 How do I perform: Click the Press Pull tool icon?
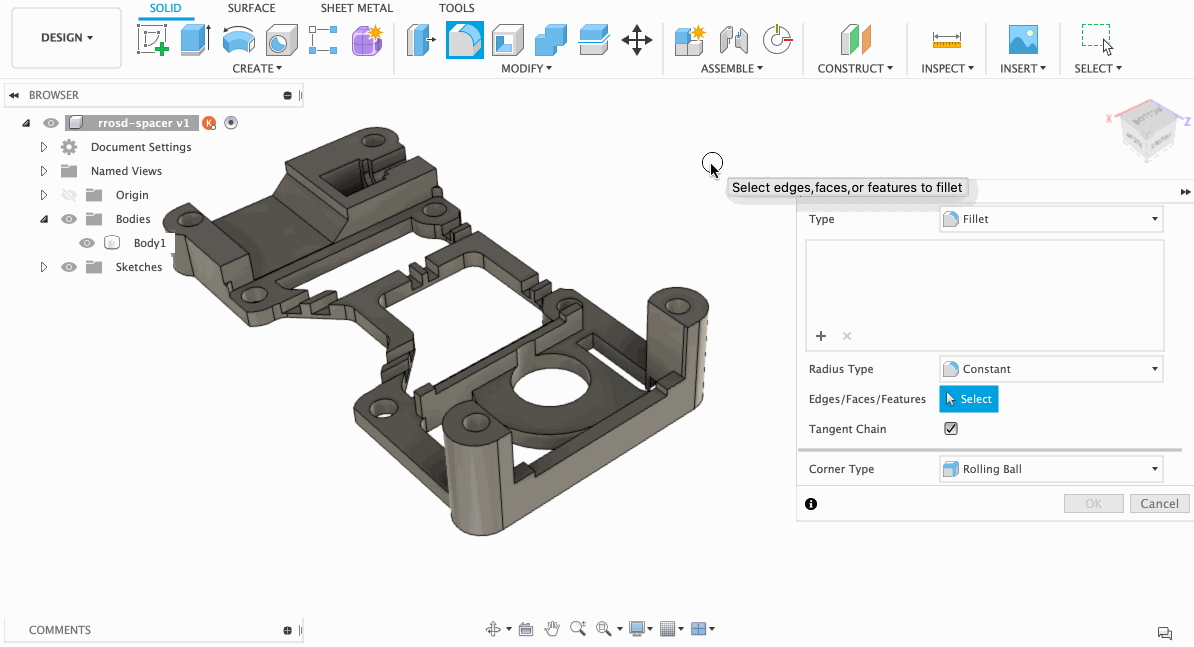coord(420,40)
